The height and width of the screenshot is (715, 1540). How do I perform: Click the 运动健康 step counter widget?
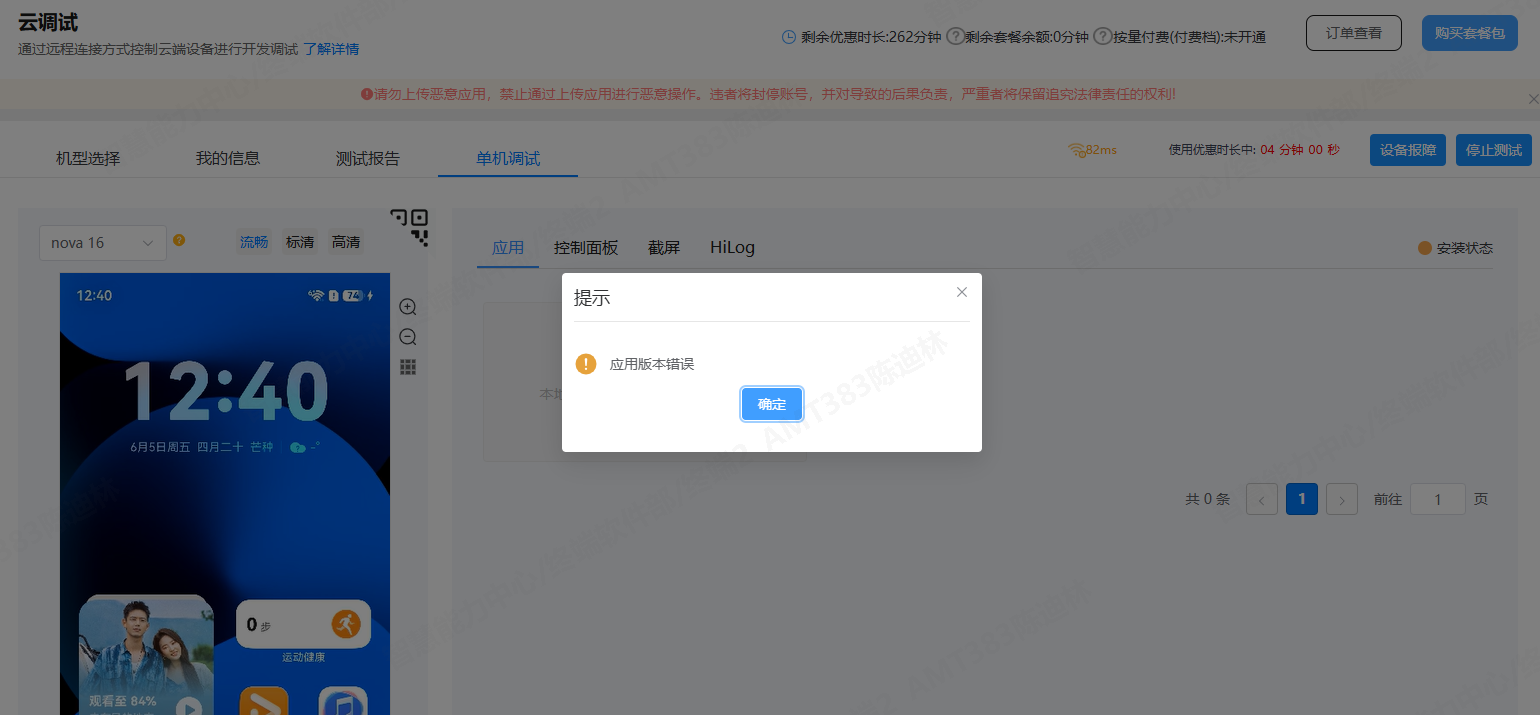click(303, 624)
